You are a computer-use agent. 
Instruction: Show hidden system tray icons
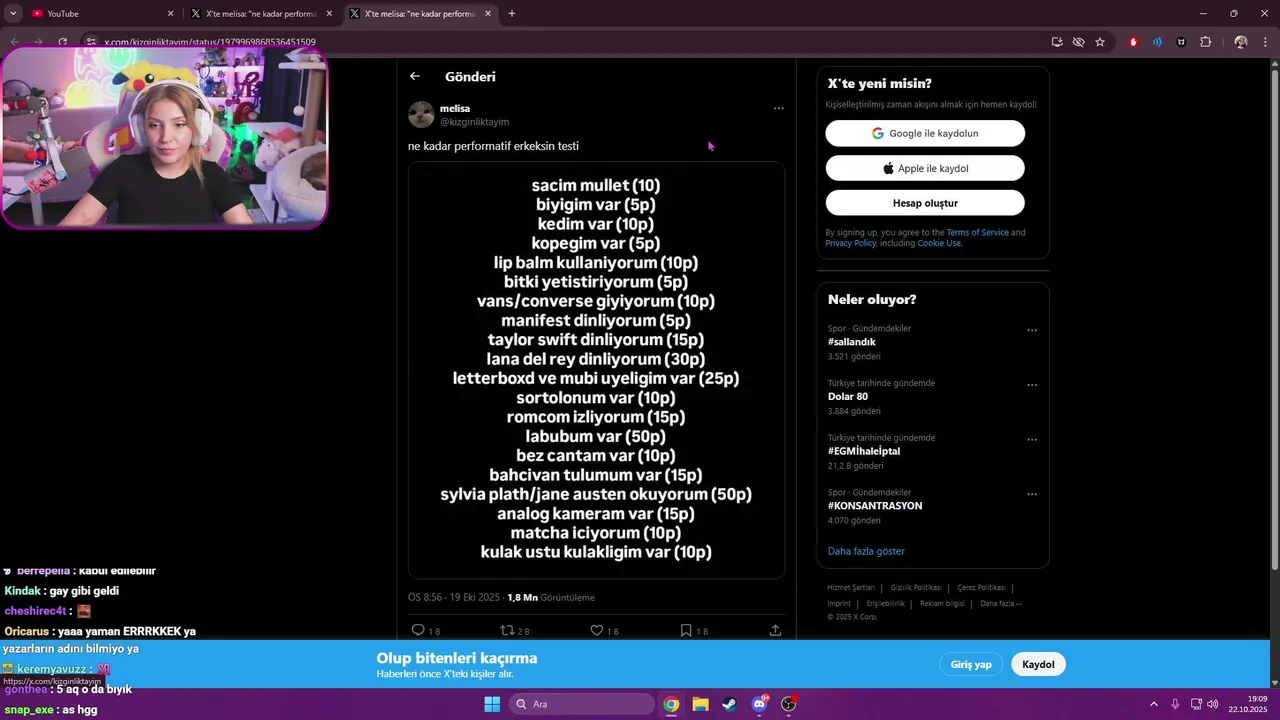[1153, 704]
